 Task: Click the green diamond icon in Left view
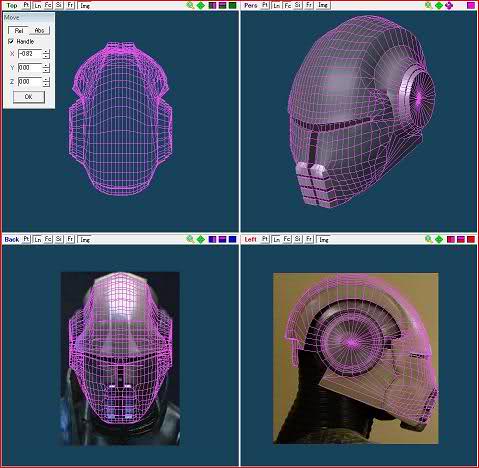point(439,239)
